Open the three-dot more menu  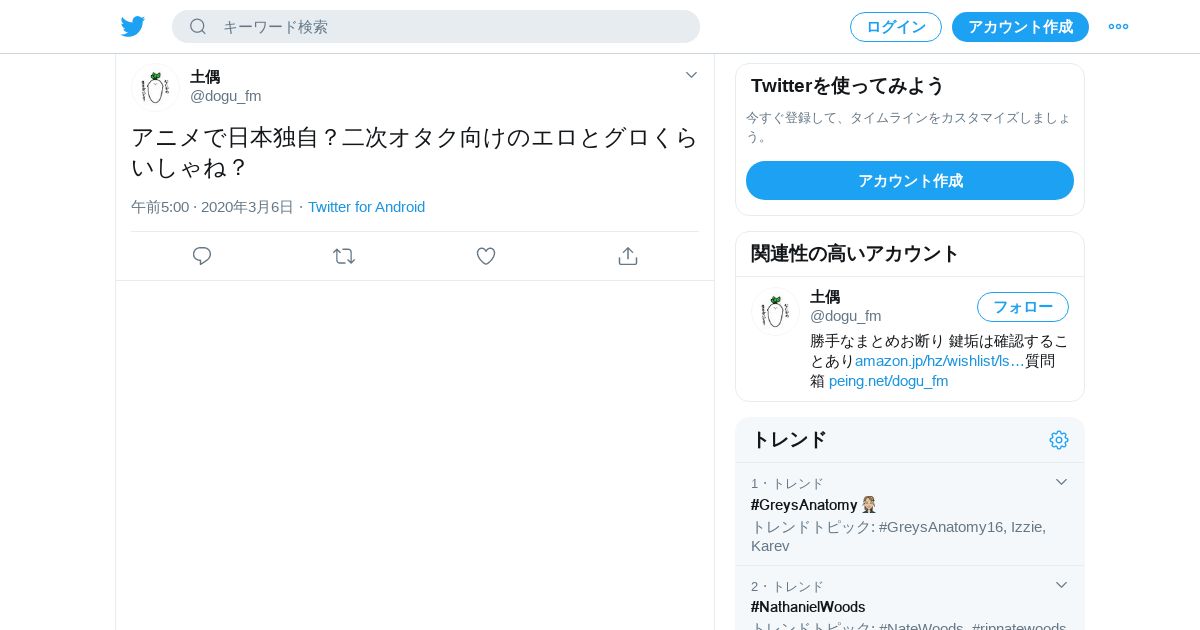pos(1118,27)
